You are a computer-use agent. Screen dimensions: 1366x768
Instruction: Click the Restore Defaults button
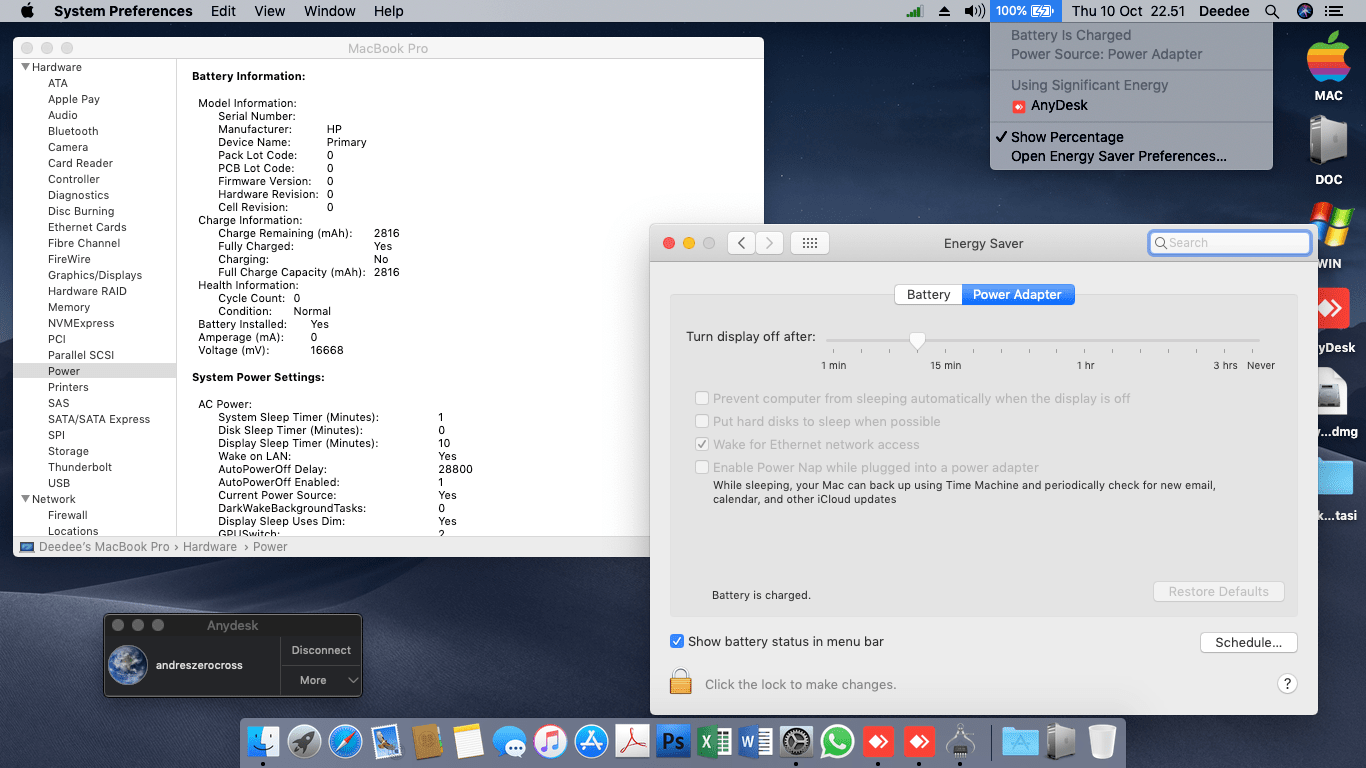(1219, 591)
